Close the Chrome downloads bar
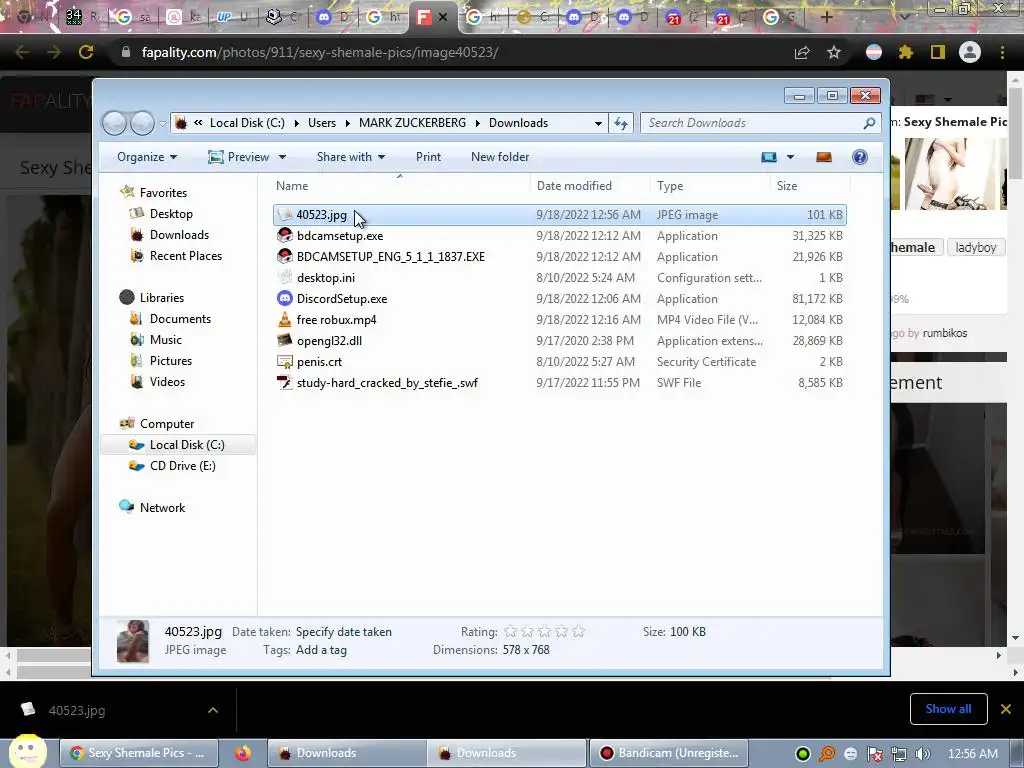This screenshot has width=1024, height=768. 1006,709
